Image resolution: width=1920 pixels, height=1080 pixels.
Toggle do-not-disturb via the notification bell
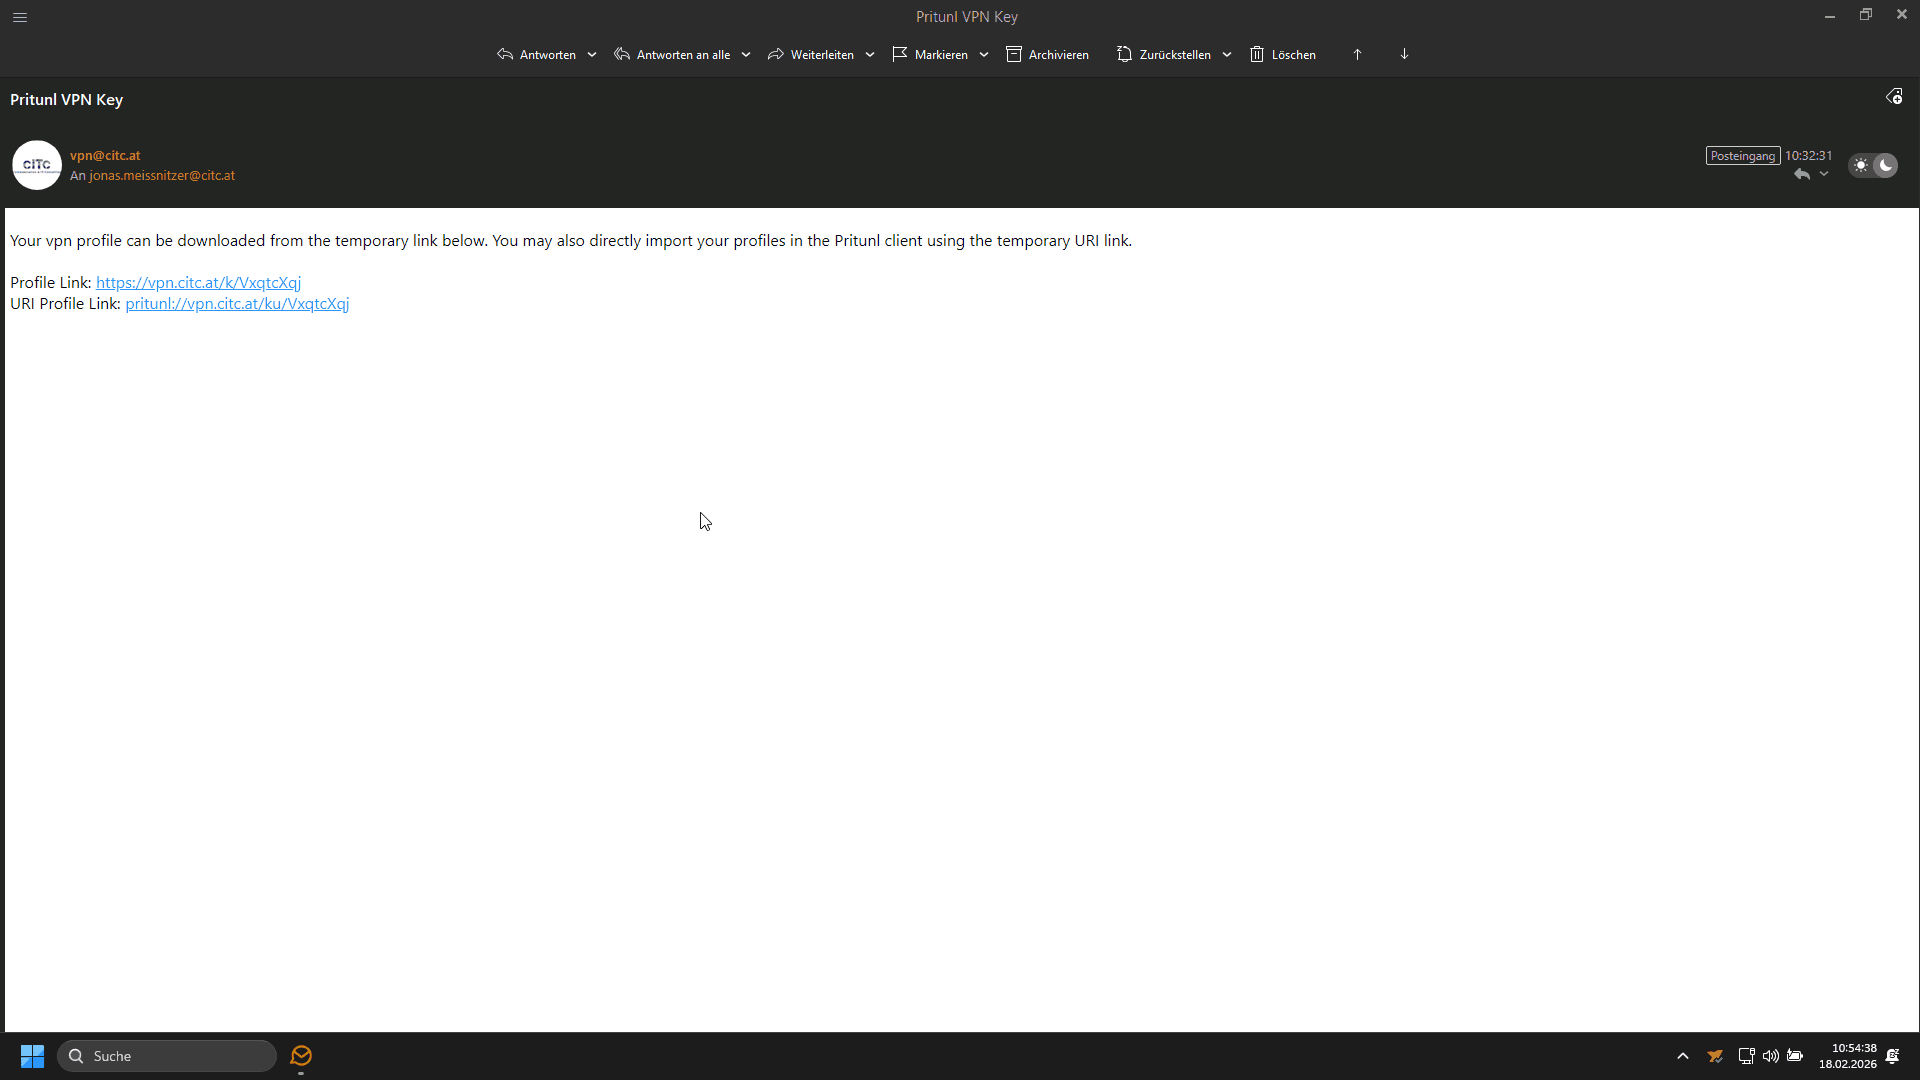coord(1893,1055)
